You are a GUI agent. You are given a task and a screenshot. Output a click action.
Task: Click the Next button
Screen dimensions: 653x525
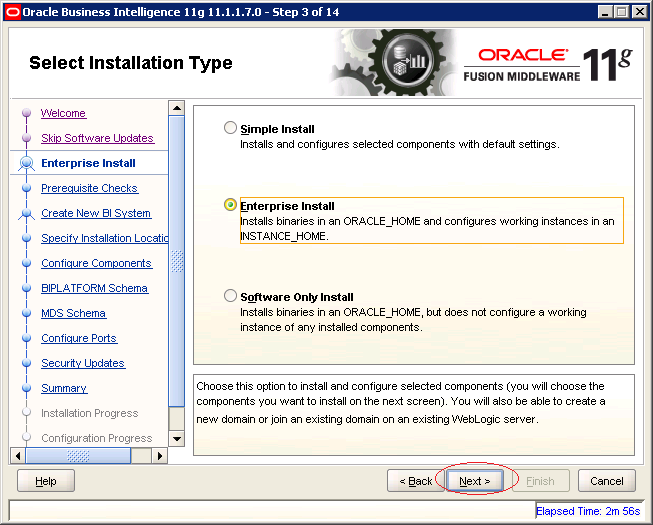click(474, 481)
